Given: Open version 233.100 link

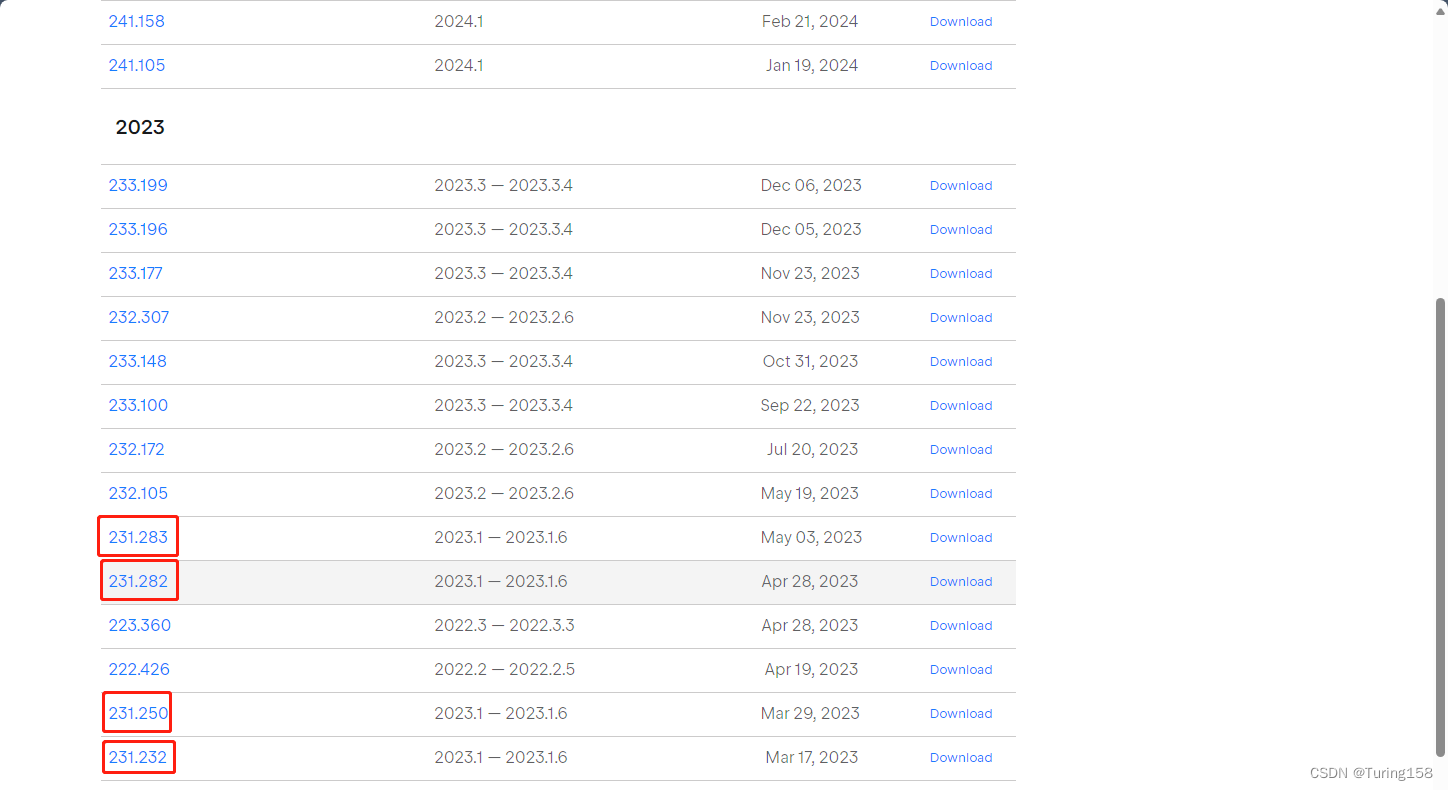Looking at the screenshot, I should (138, 405).
